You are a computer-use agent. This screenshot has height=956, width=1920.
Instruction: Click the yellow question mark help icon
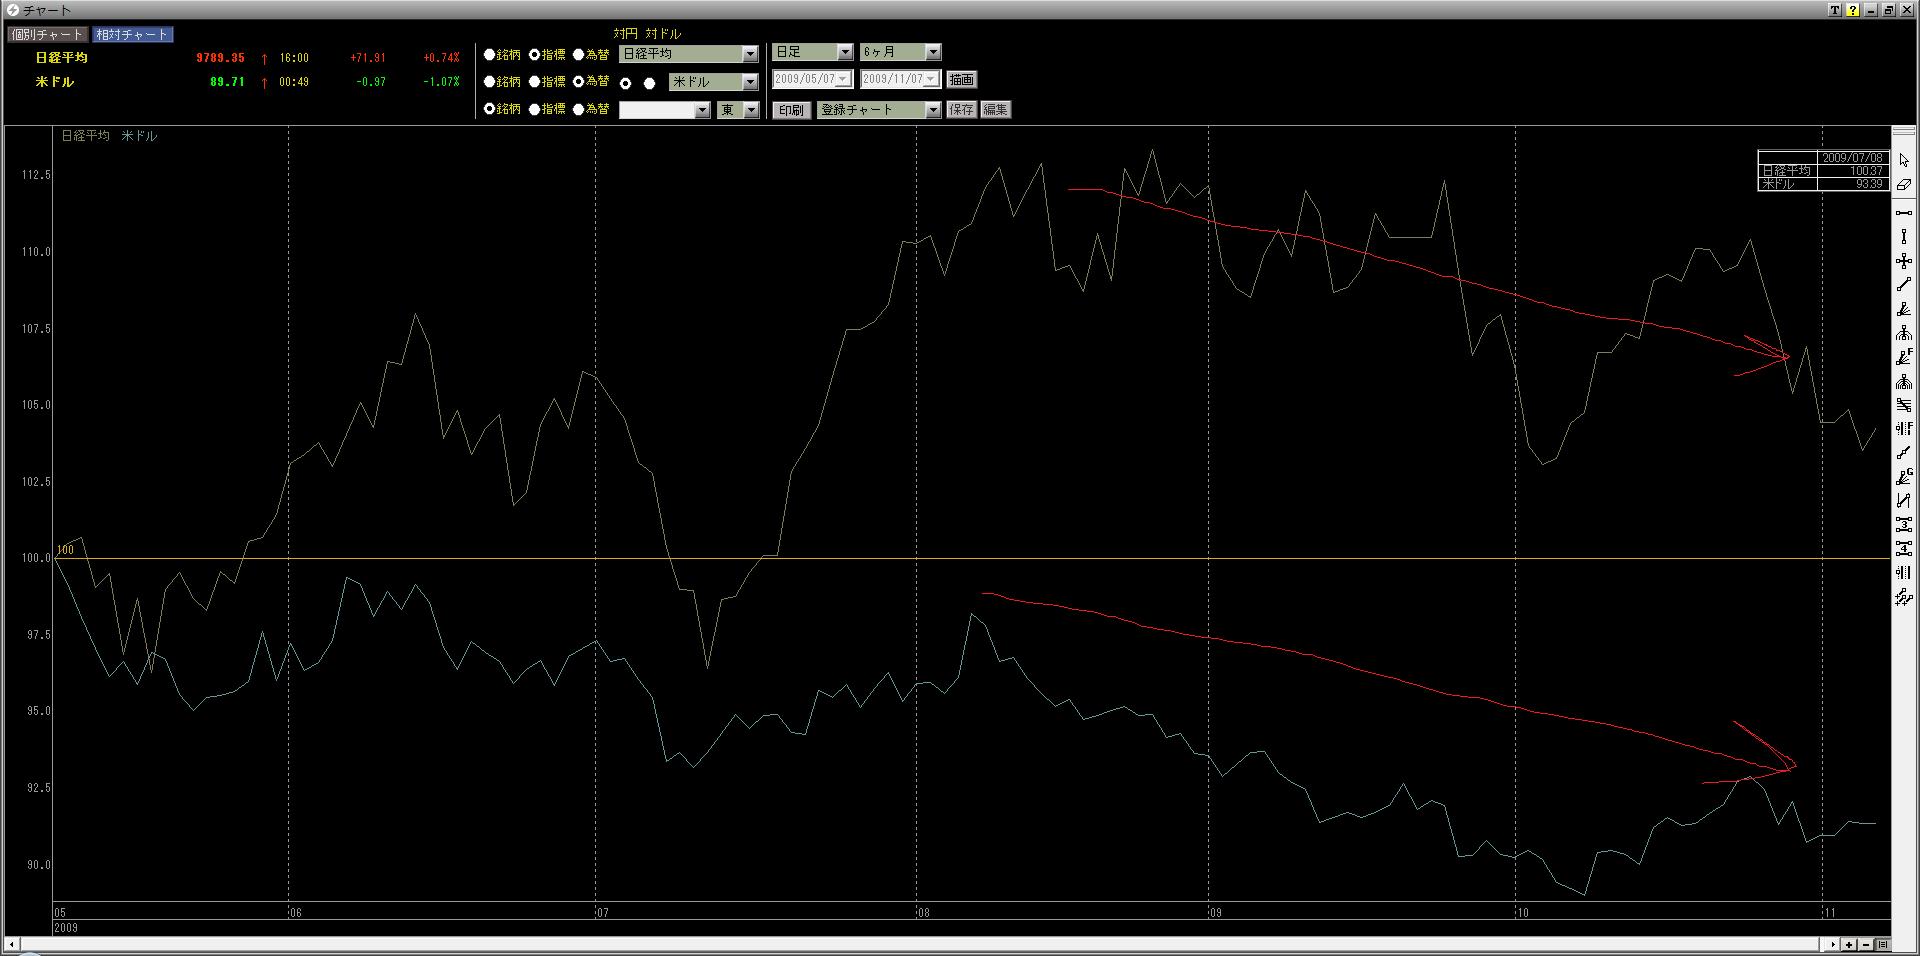pos(1852,10)
